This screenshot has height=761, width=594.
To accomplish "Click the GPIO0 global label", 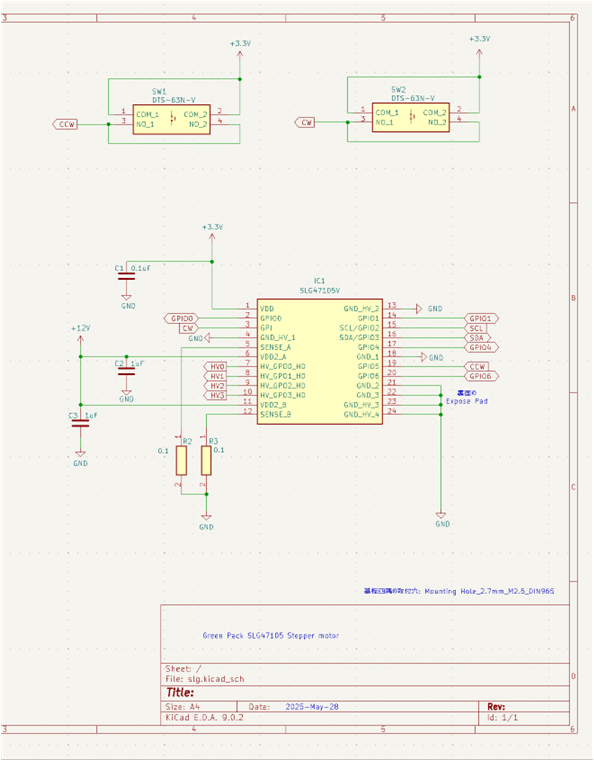I will pyautogui.click(x=182, y=319).
